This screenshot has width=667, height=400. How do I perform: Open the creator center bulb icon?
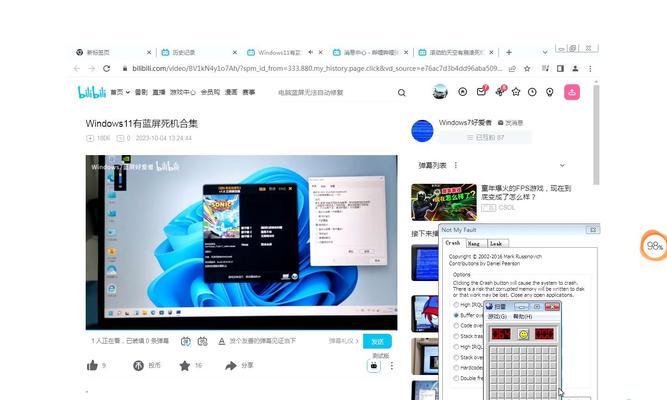point(550,92)
